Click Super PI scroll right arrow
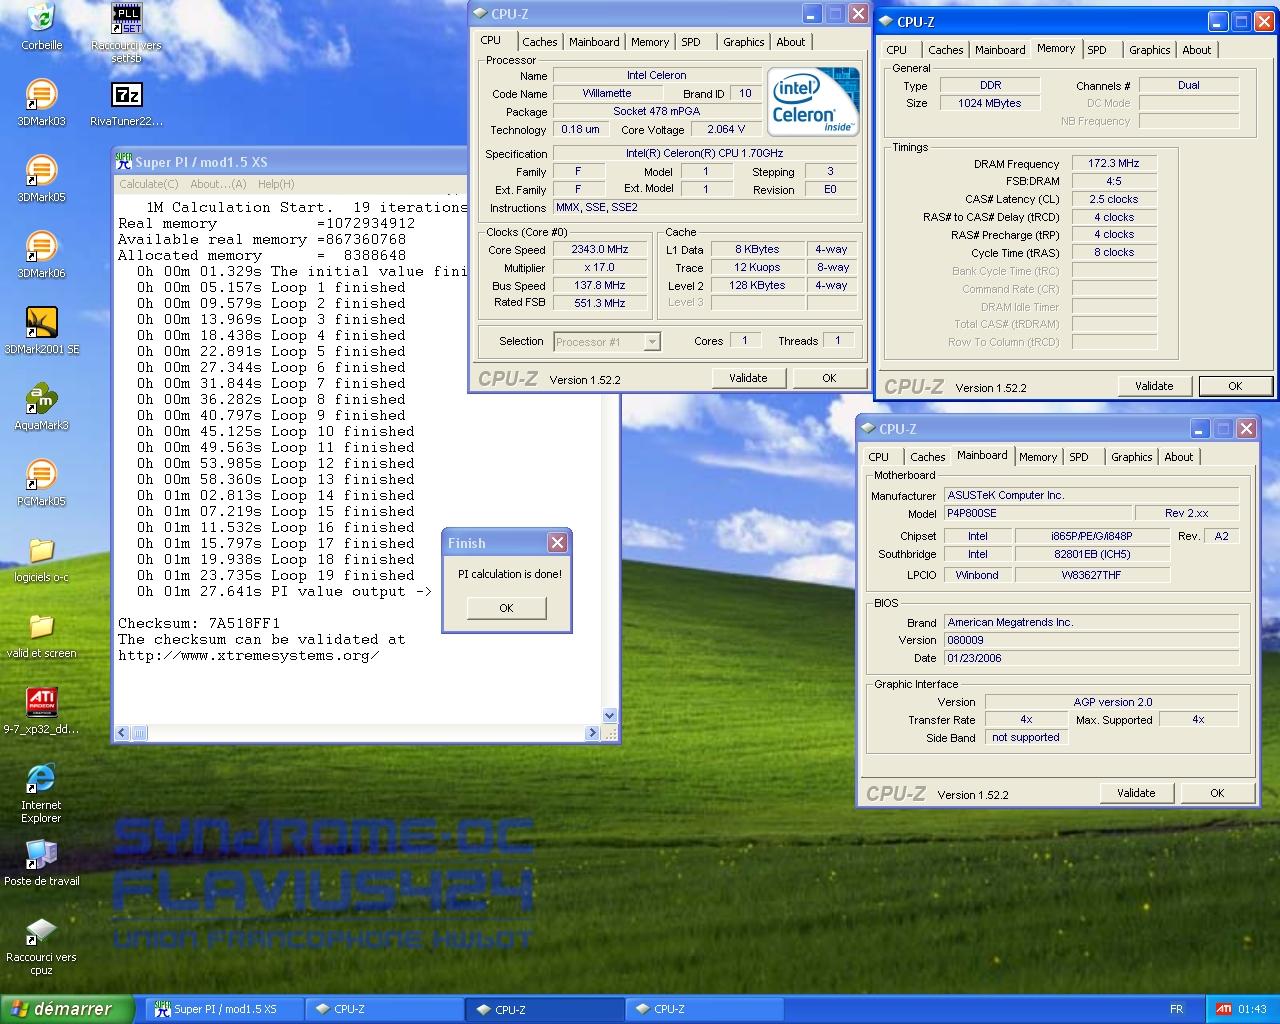 click(x=592, y=733)
